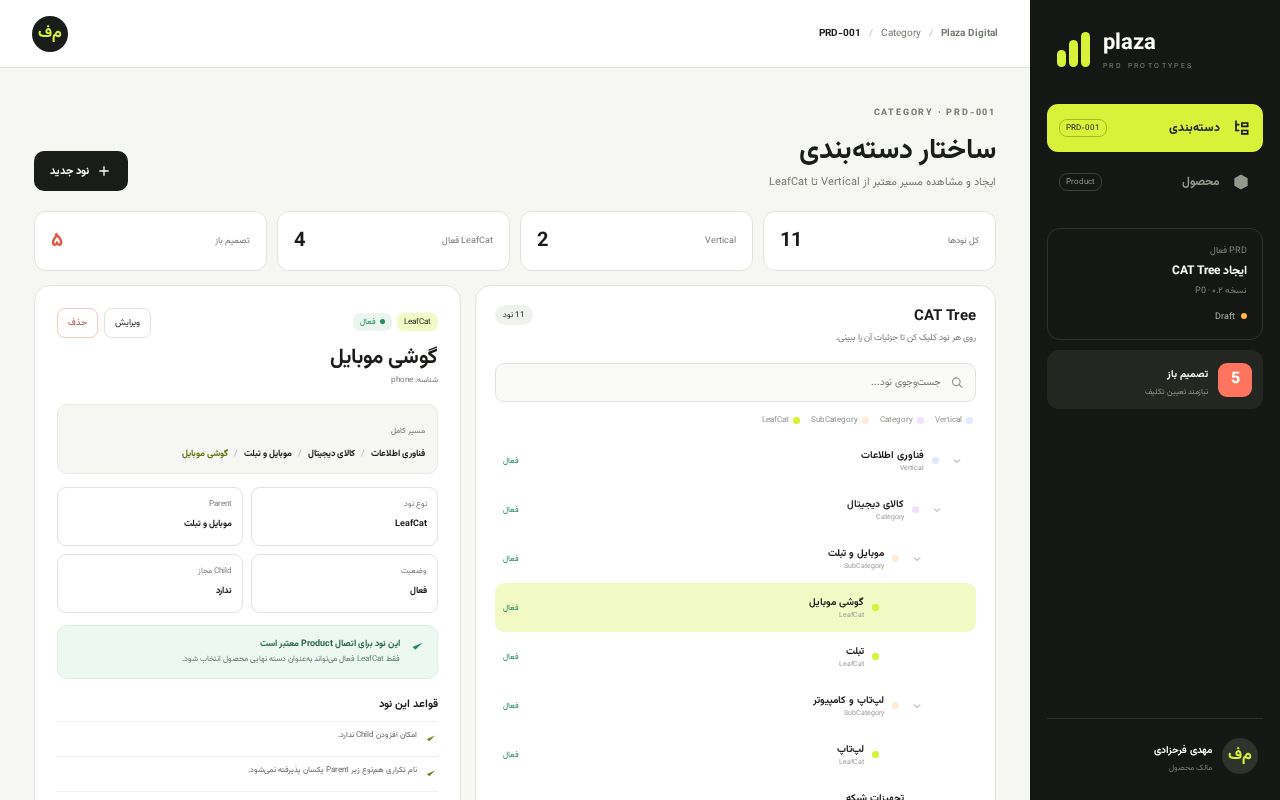The width and height of the screenshot is (1280, 800).
Task: Click the red 5 badge on تصمیم باز
Action: pos(1235,379)
